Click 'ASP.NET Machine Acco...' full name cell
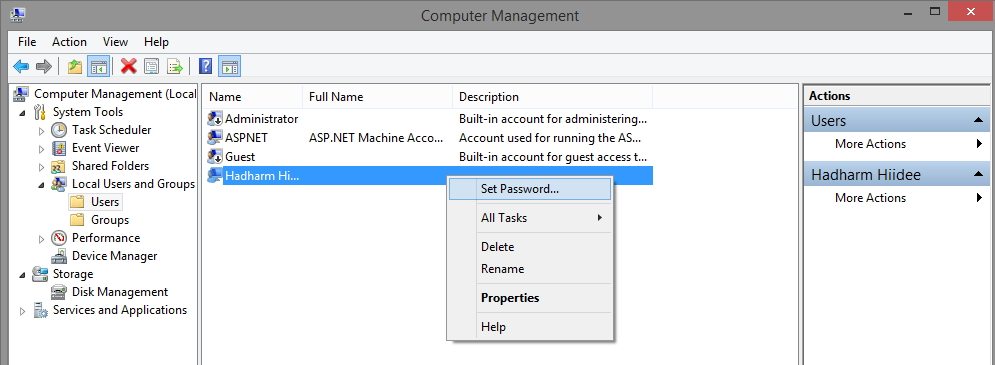This screenshot has height=365, width=995. (x=376, y=138)
